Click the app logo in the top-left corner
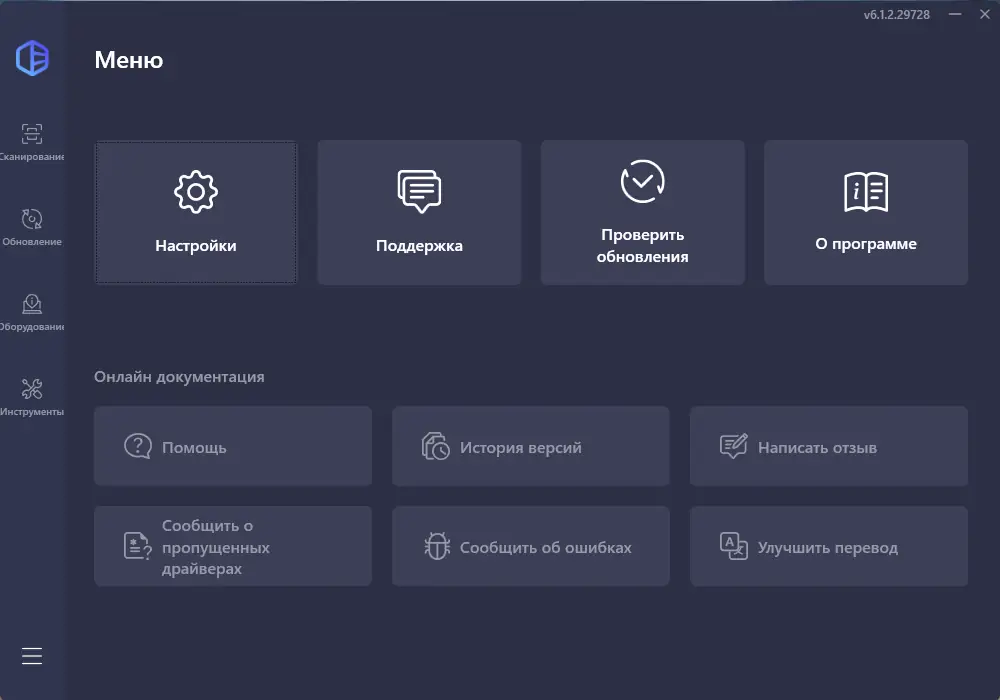Screen dimensions: 1000x700 click(x=32, y=58)
